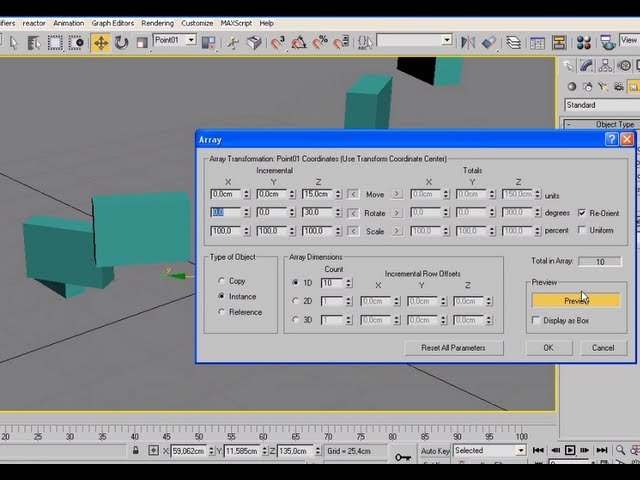640x480 pixels.
Task: Click Reset All Parameters button
Action: point(453,348)
